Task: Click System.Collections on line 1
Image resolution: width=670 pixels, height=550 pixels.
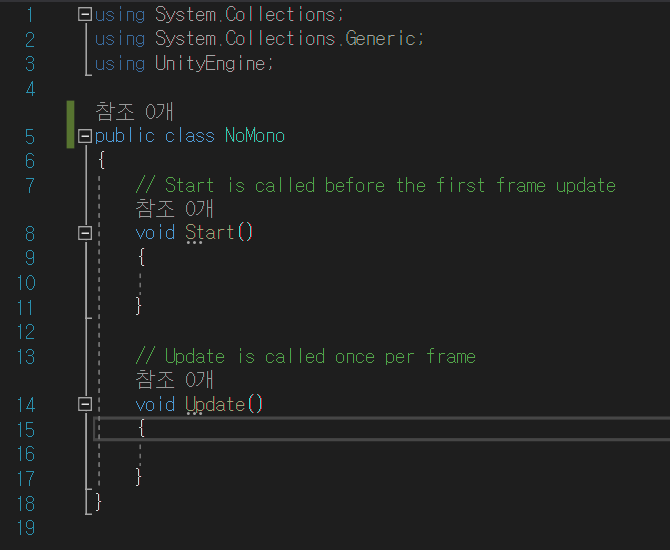Action: tap(245, 15)
